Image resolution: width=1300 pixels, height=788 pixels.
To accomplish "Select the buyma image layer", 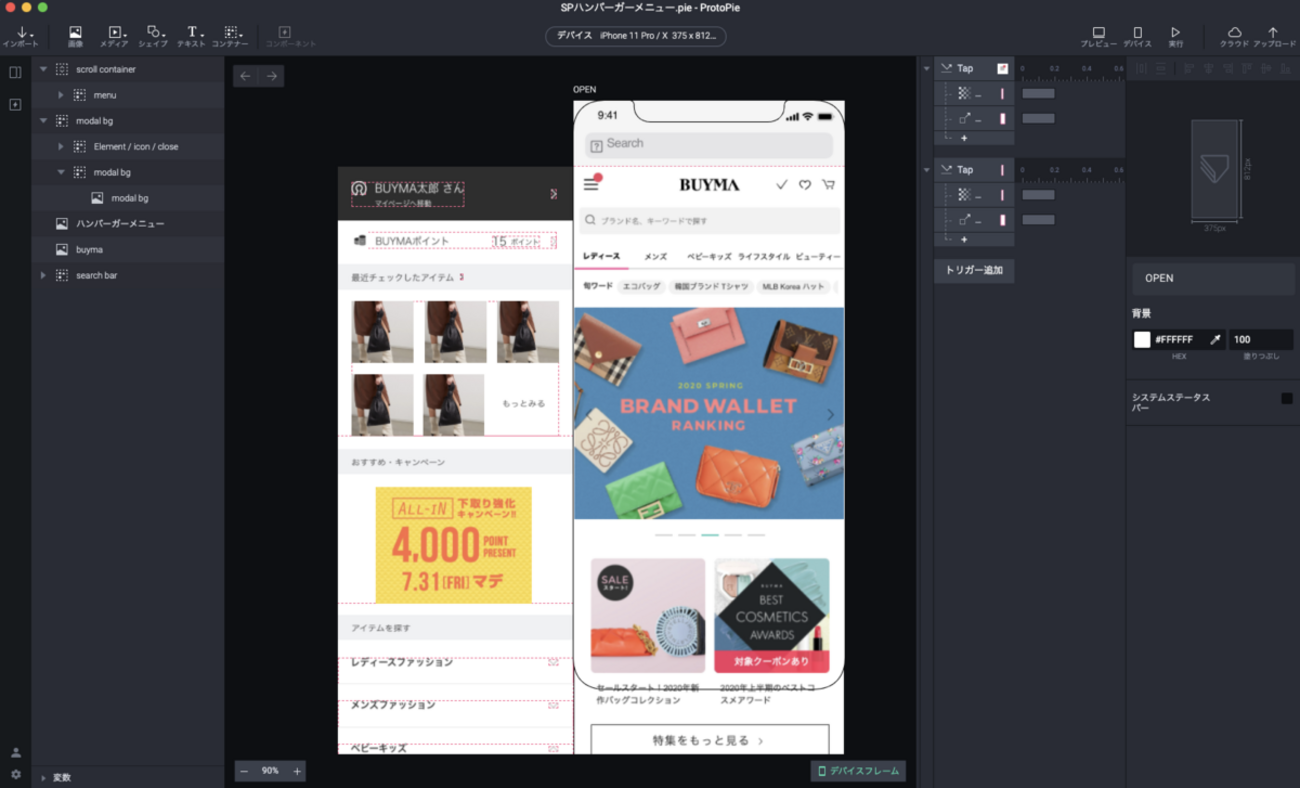I will pyautogui.click(x=128, y=250).
